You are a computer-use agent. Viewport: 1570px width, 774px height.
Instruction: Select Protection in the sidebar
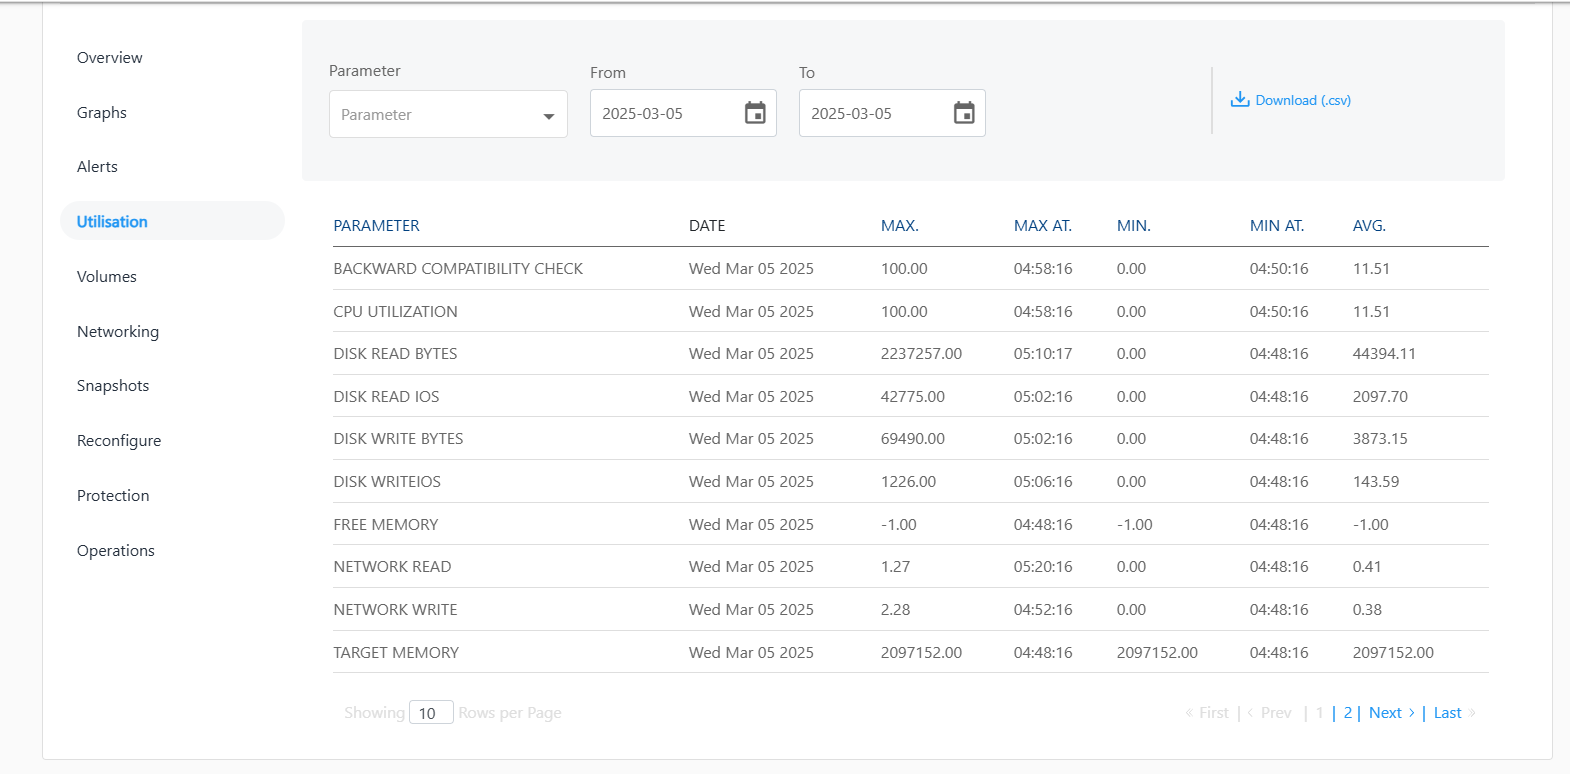pyautogui.click(x=113, y=496)
